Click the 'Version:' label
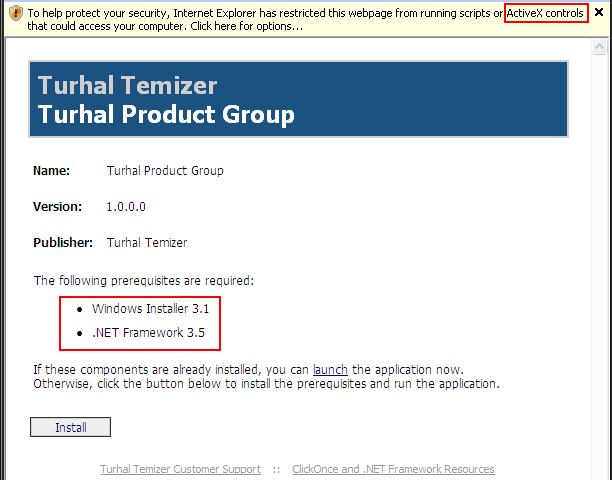The height and width of the screenshot is (480, 612). (x=57, y=206)
